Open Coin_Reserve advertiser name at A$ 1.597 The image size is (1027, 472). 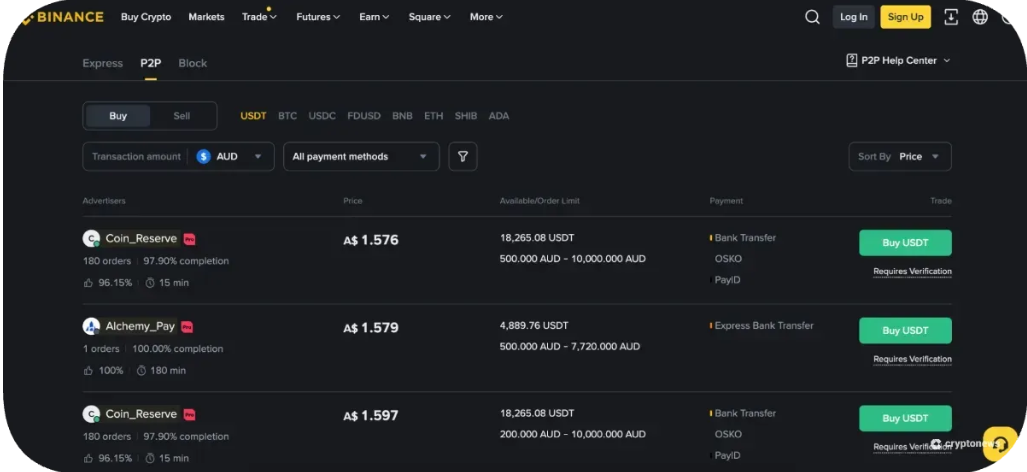tap(141, 414)
